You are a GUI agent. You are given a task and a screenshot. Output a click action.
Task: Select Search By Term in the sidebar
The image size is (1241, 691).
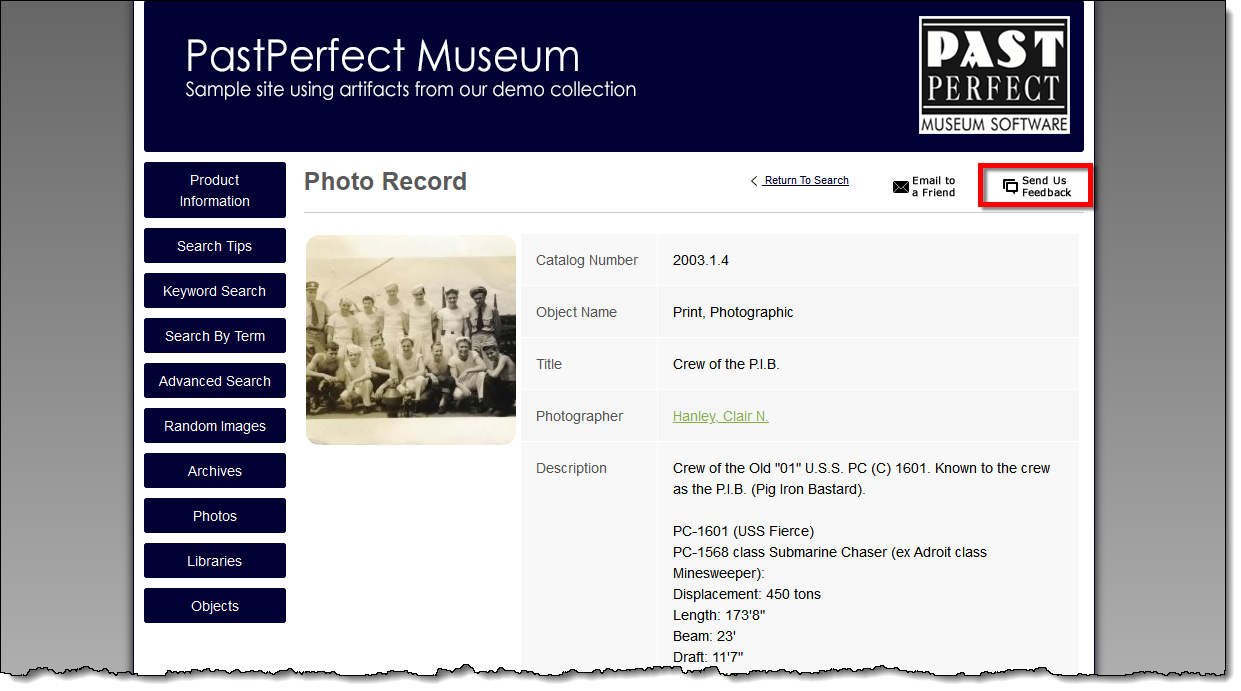(x=215, y=336)
